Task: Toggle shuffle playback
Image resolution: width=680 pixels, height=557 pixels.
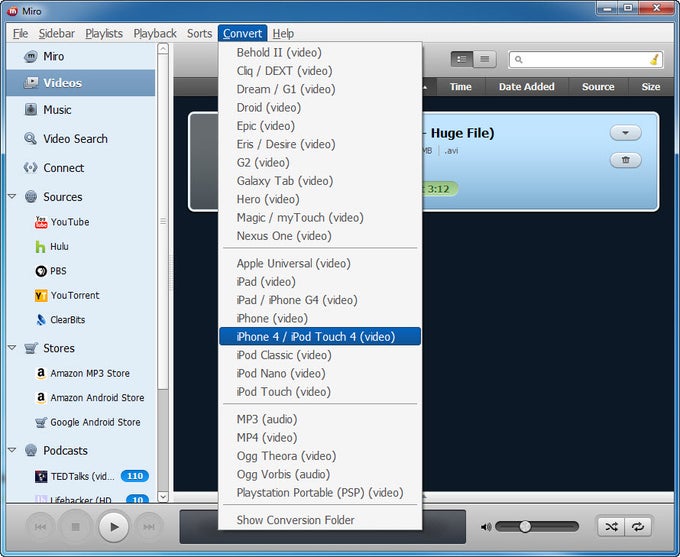Action: (x=611, y=527)
